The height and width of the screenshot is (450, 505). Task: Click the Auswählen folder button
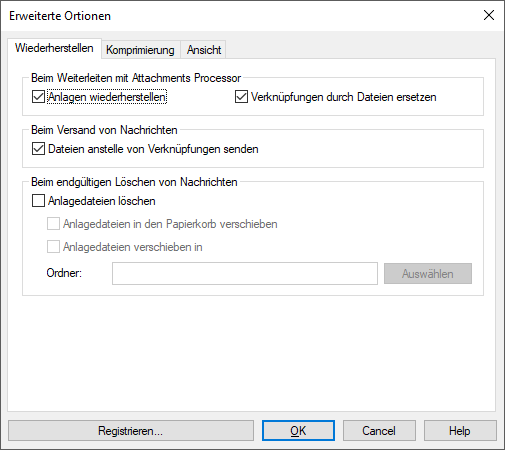pos(428,274)
